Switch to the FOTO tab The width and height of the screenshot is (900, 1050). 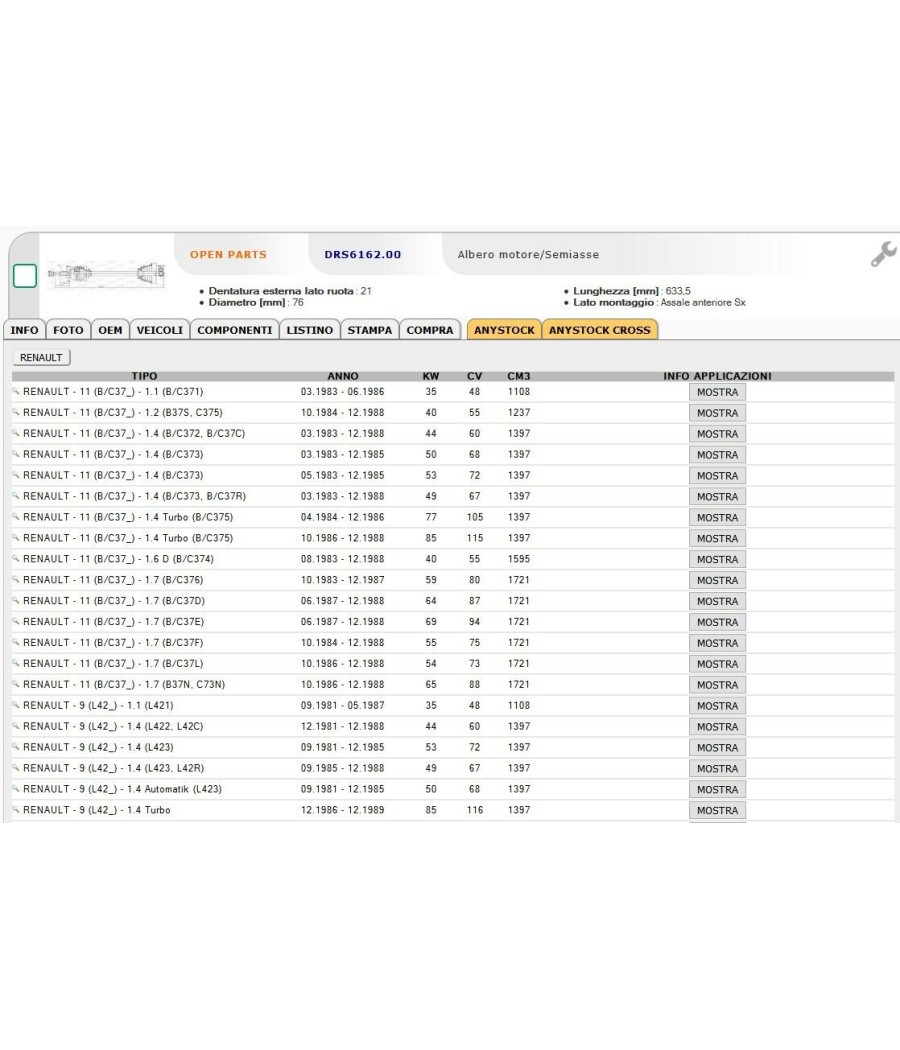[x=68, y=330]
